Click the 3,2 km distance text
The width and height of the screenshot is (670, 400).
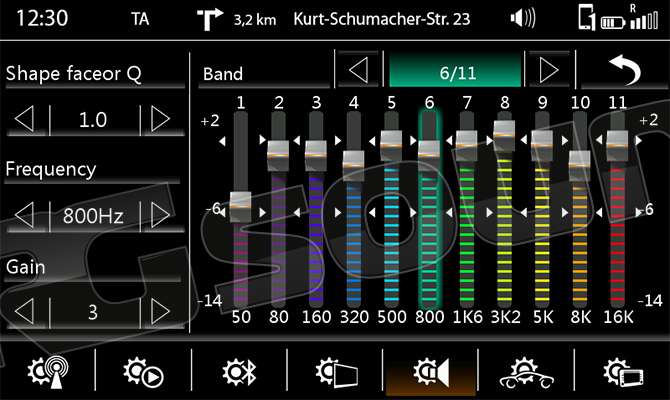(x=255, y=20)
